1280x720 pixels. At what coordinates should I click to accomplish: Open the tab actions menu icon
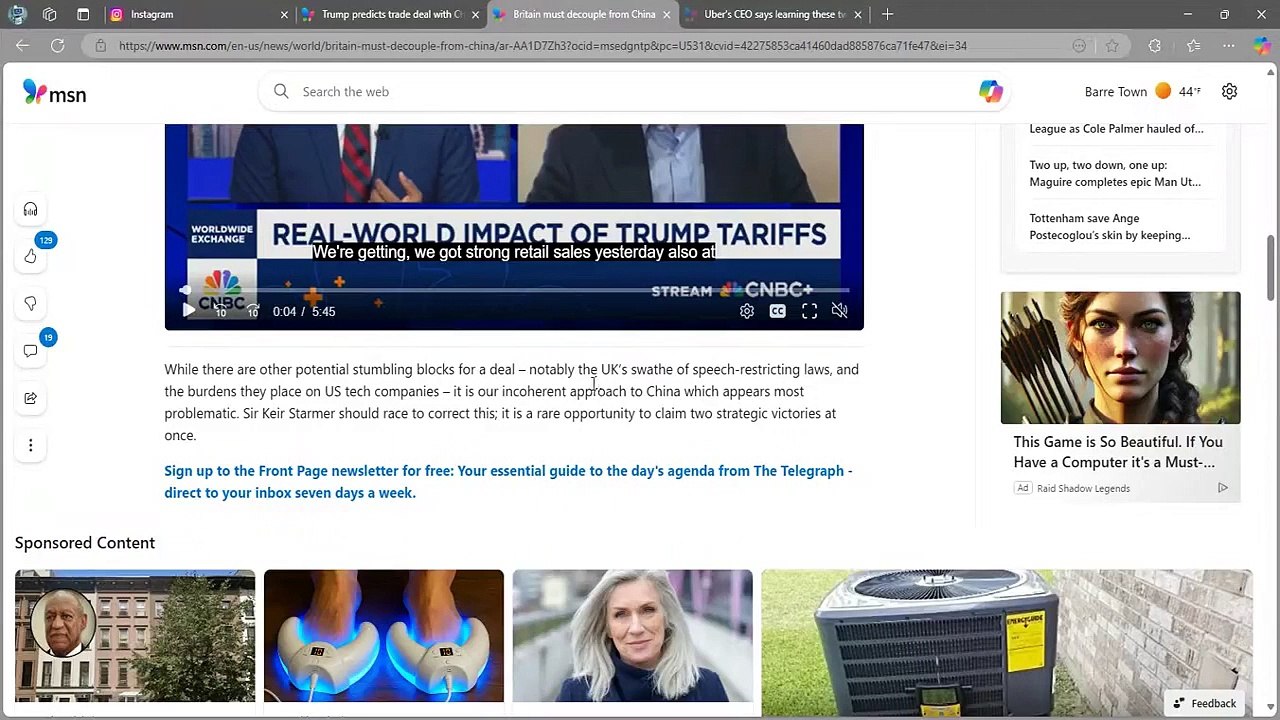(x=83, y=14)
